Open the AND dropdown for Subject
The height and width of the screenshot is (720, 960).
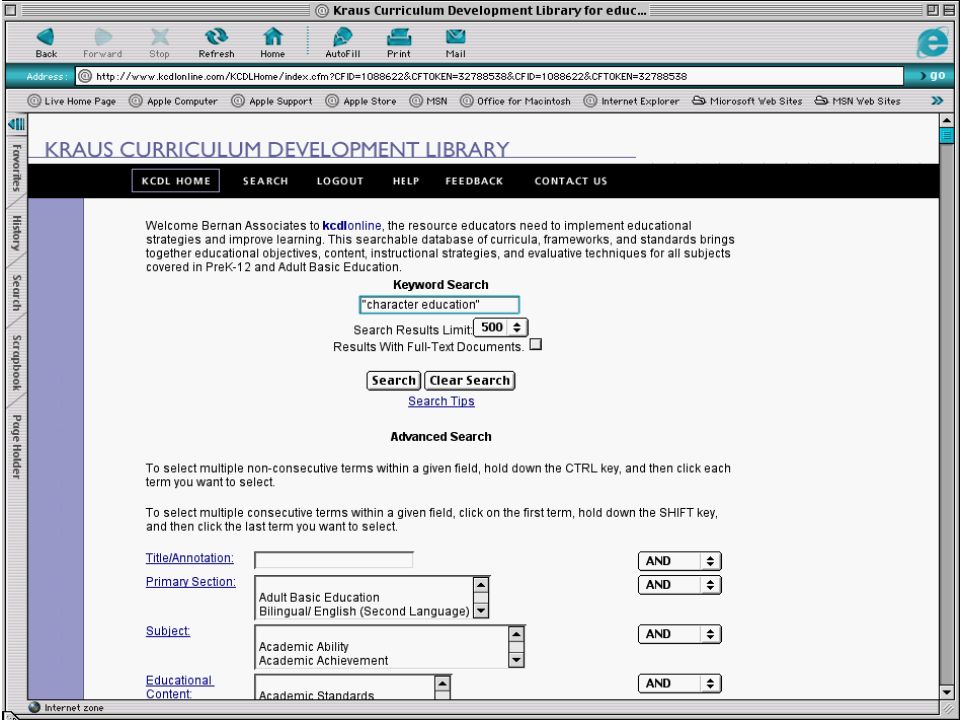[x=680, y=634]
